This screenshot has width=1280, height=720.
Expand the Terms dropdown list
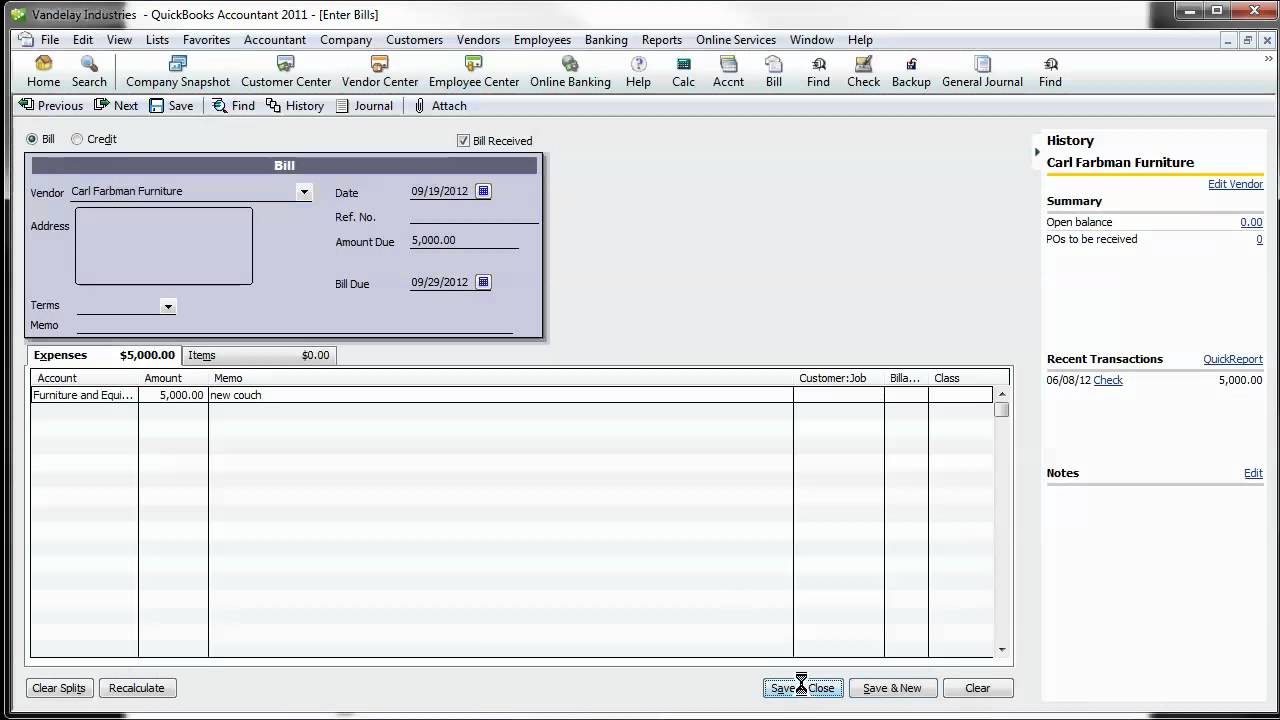coord(168,306)
